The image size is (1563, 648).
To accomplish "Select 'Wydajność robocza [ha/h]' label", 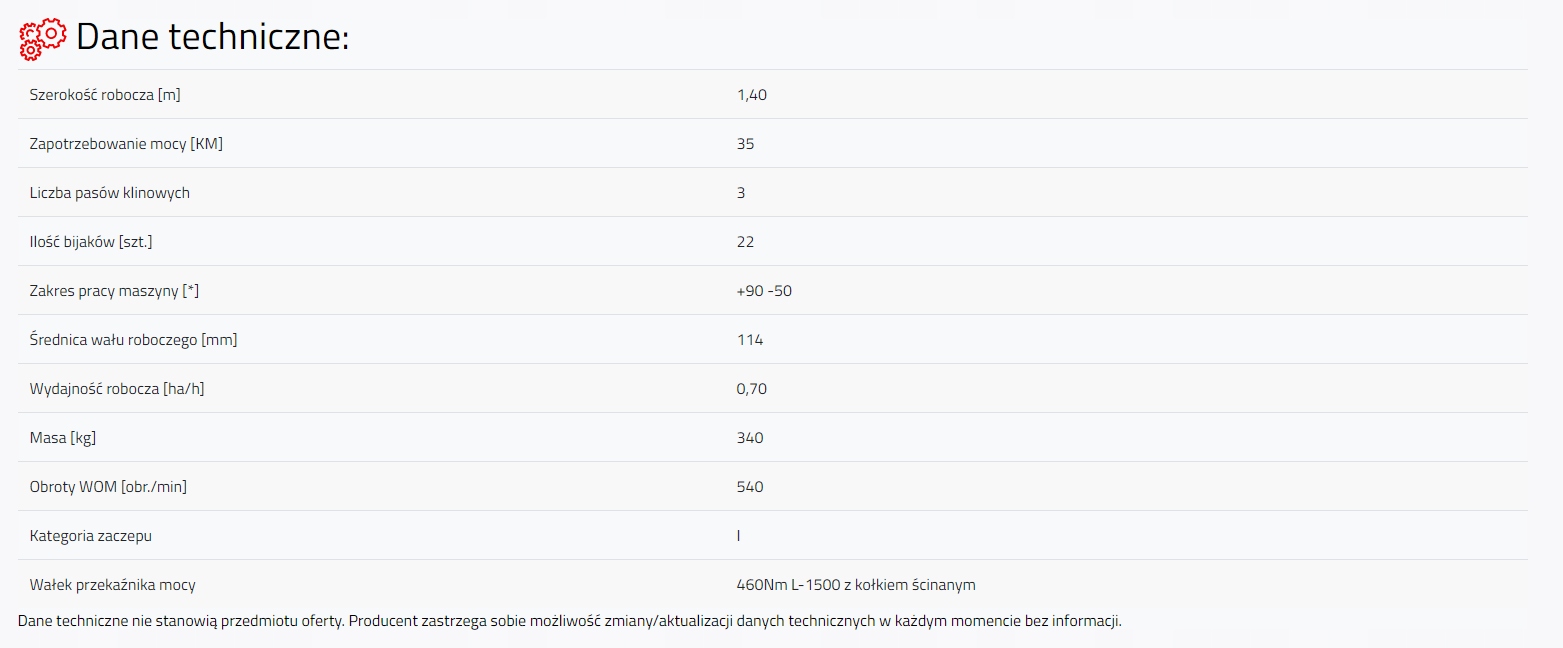I will tap(117, 389).
